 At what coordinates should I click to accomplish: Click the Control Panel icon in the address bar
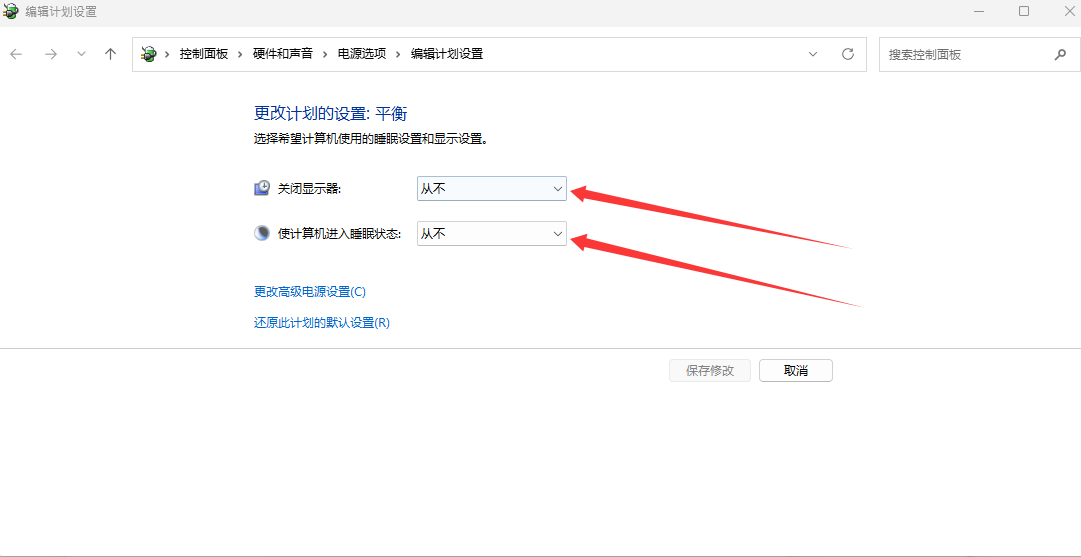coord(149,54)
